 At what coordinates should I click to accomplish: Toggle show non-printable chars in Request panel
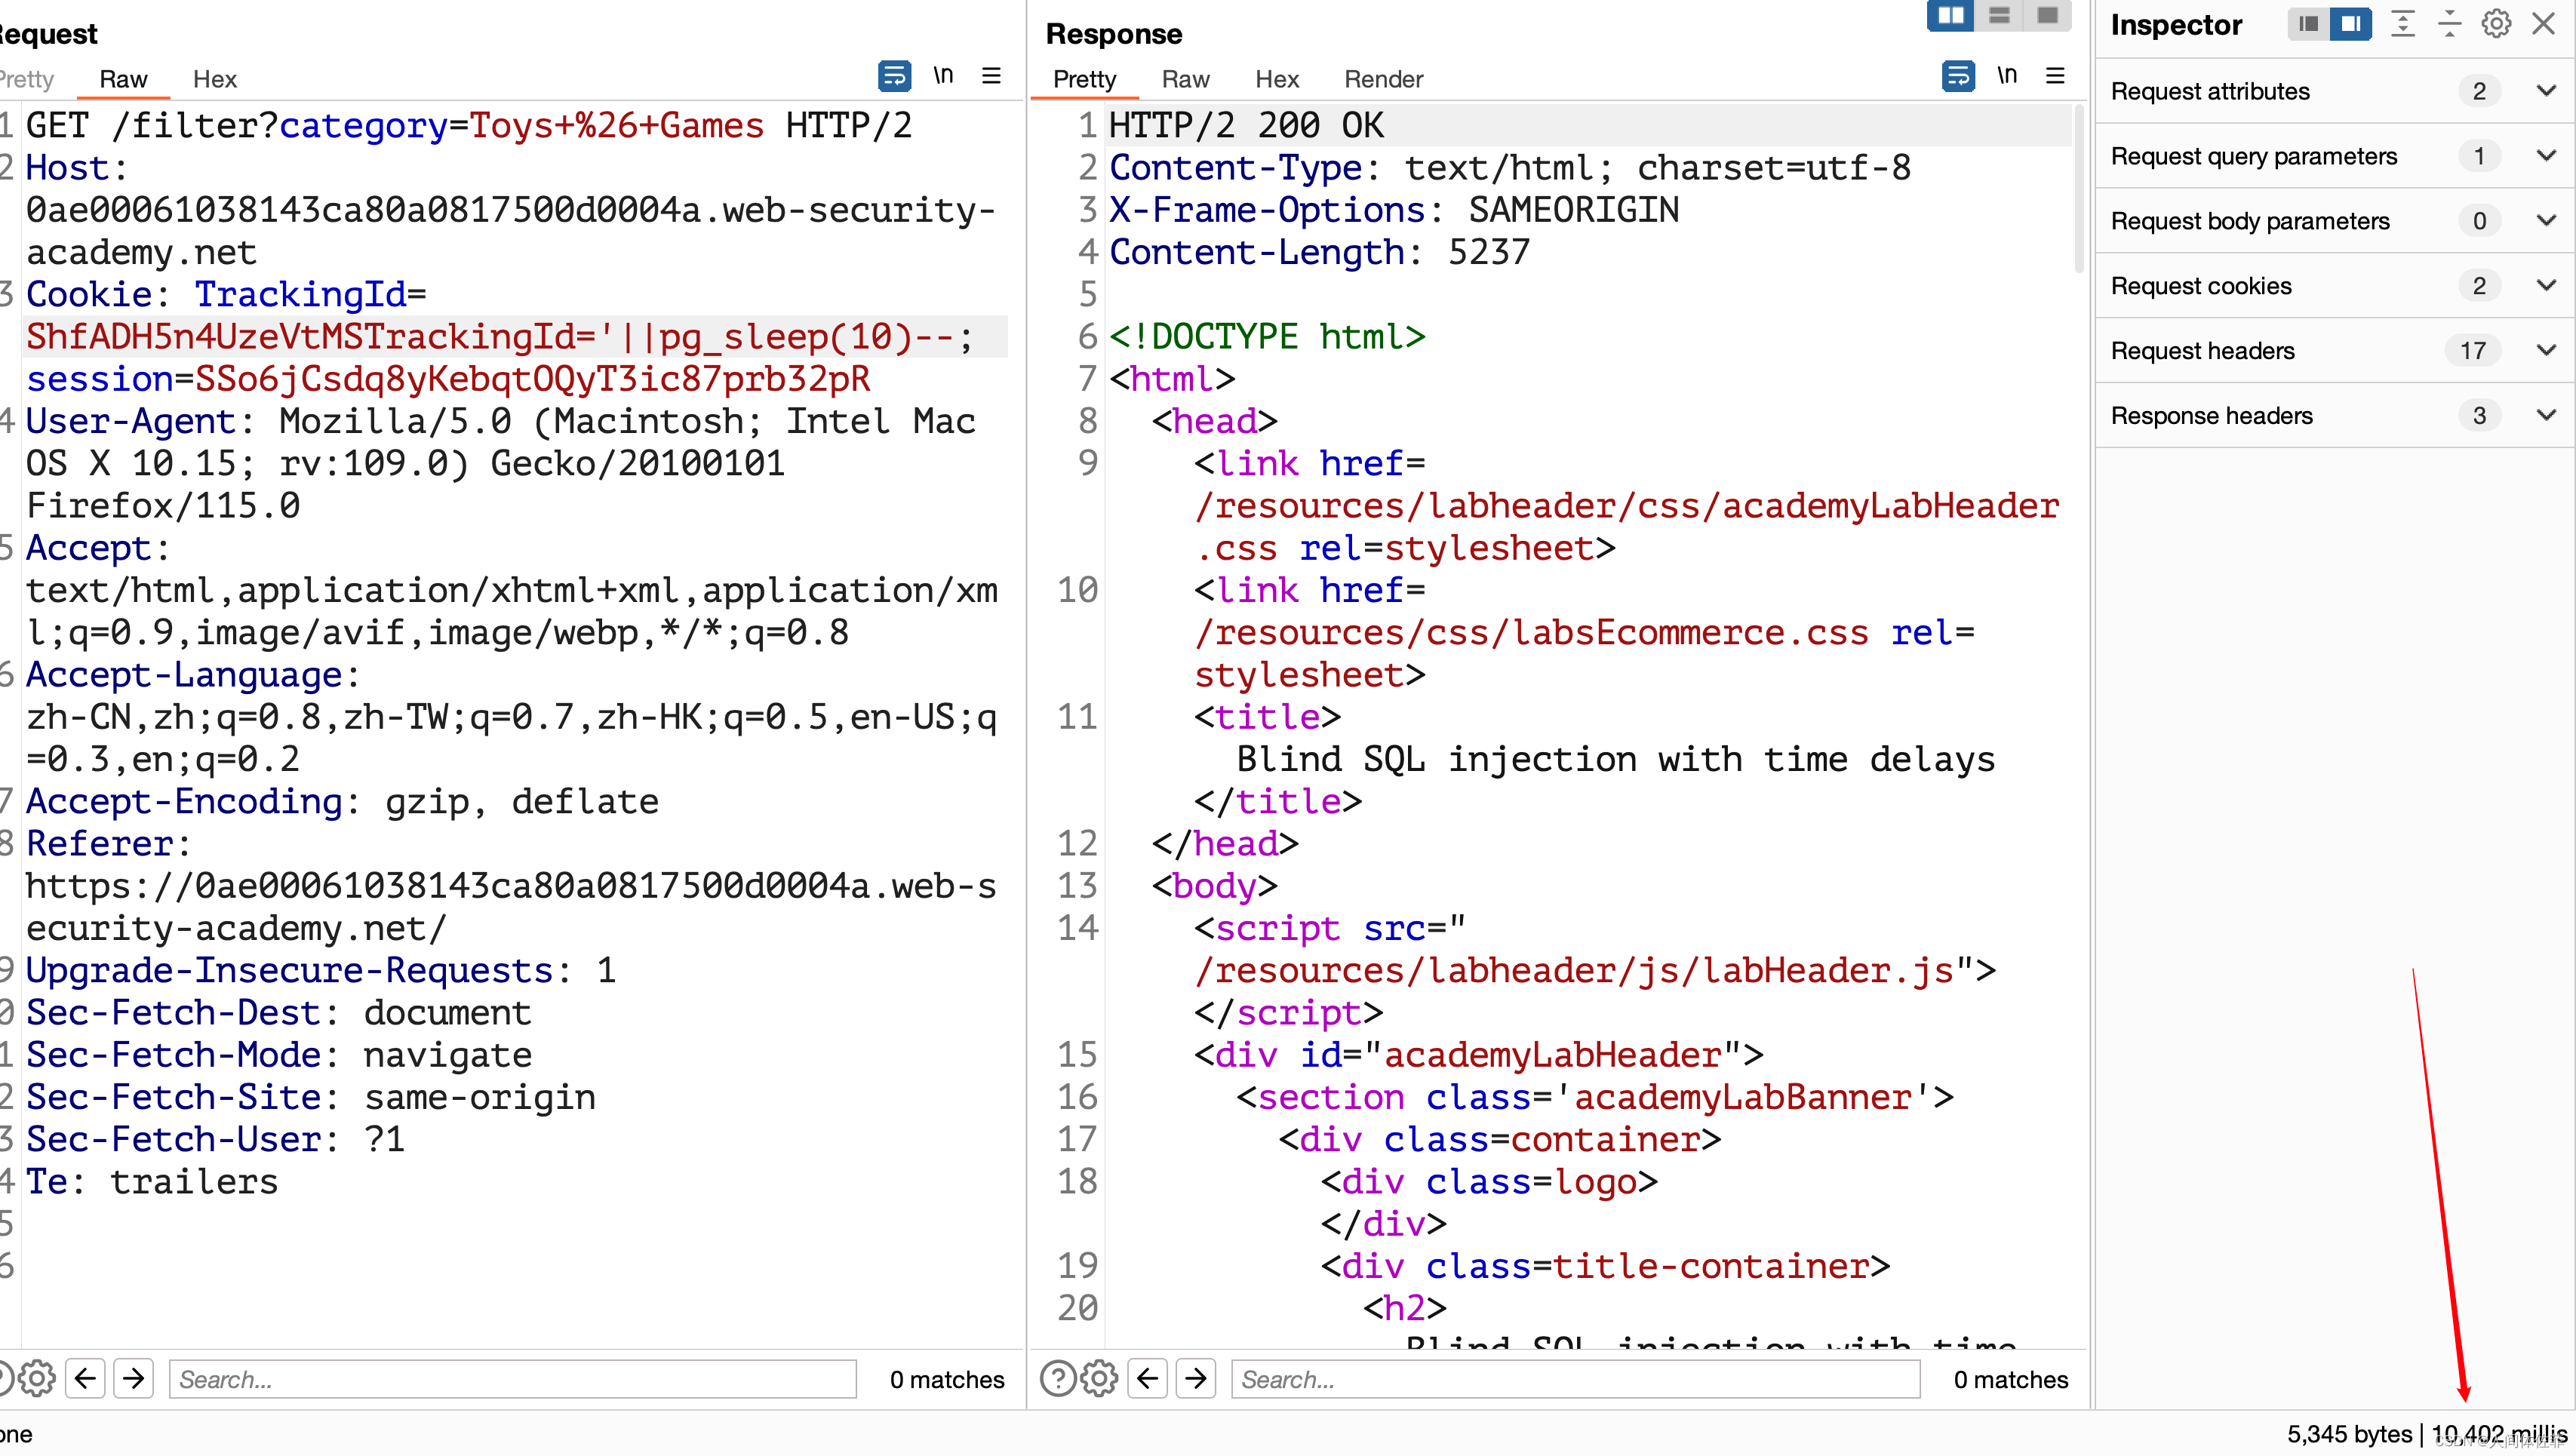coord(943,76)
